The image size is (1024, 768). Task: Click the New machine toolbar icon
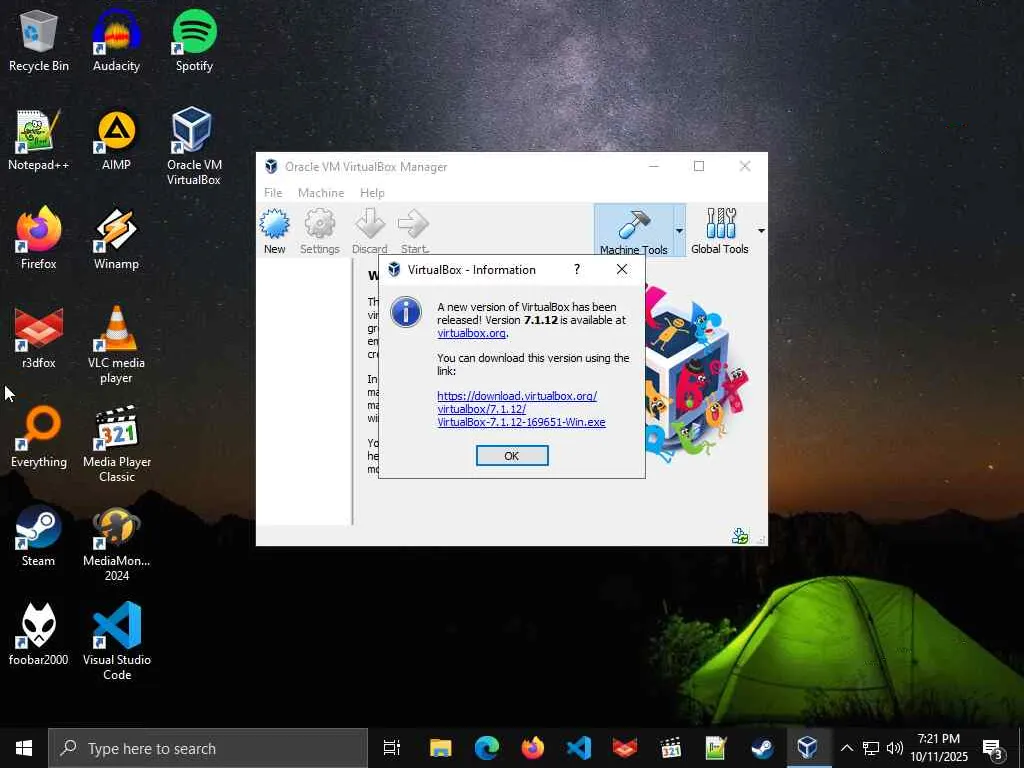coord(274,231)
